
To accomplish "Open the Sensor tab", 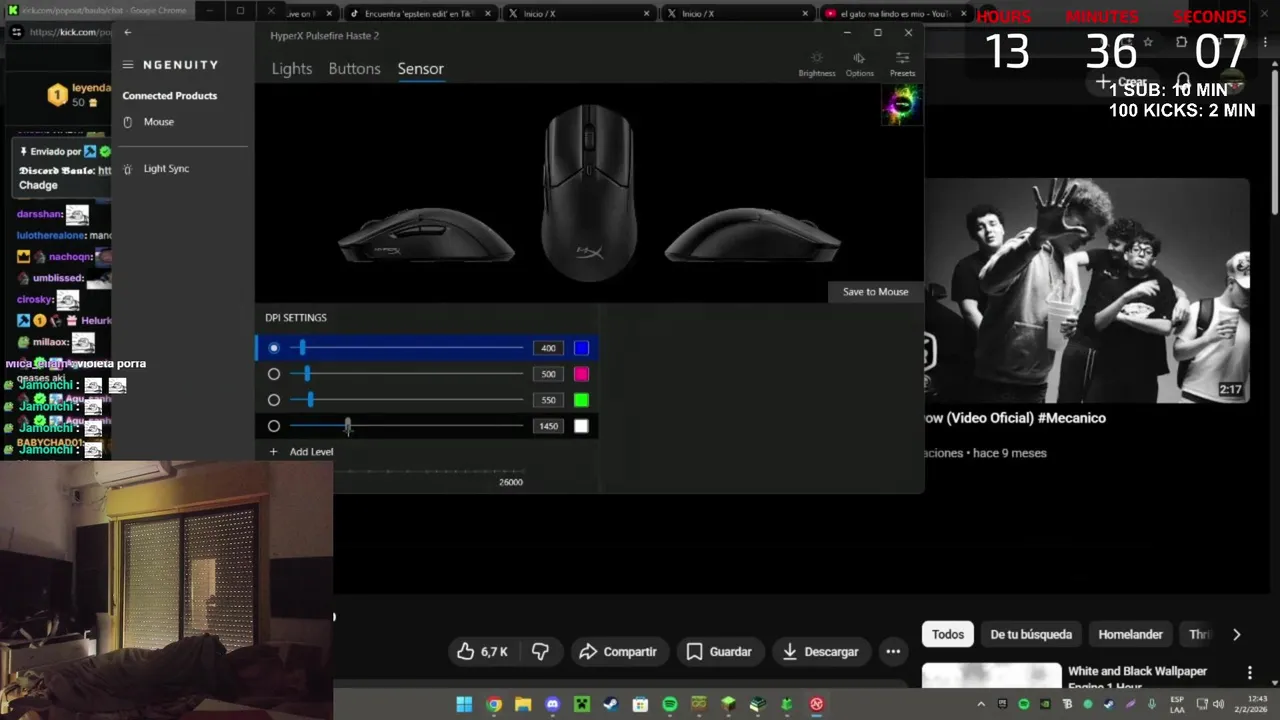I will 420,69.
